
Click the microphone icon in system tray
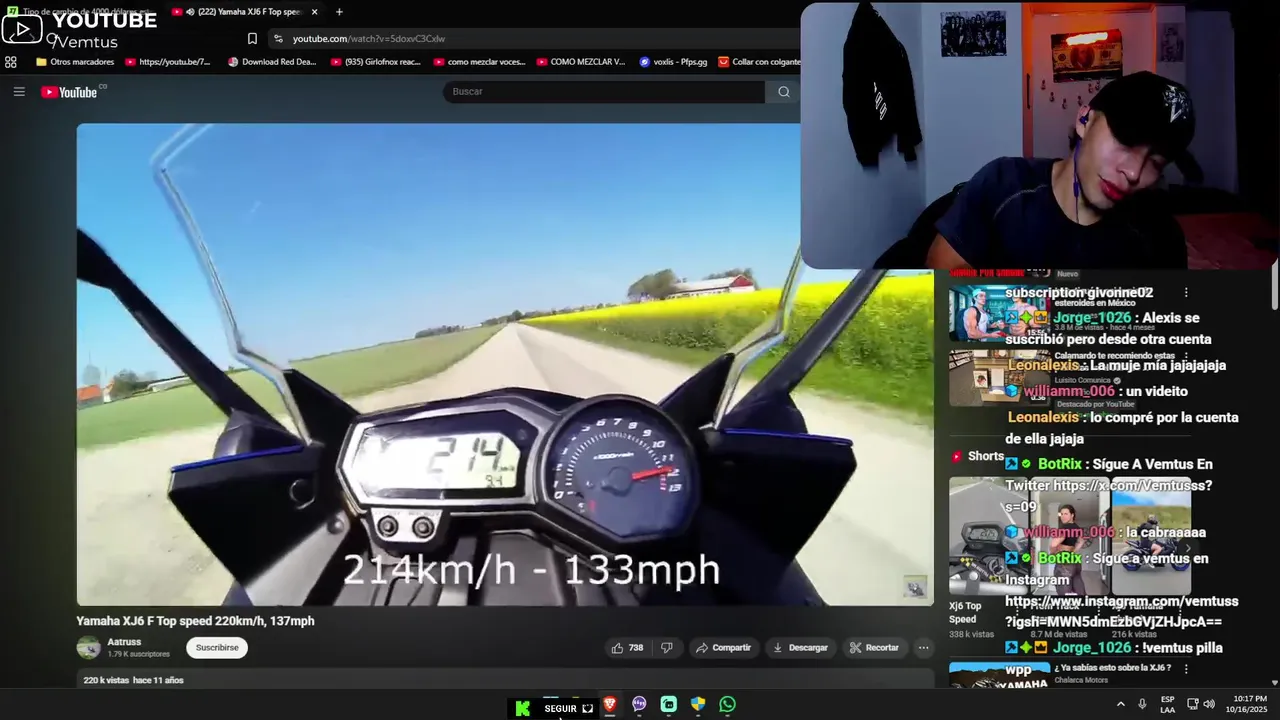(x=1142, y=704)
